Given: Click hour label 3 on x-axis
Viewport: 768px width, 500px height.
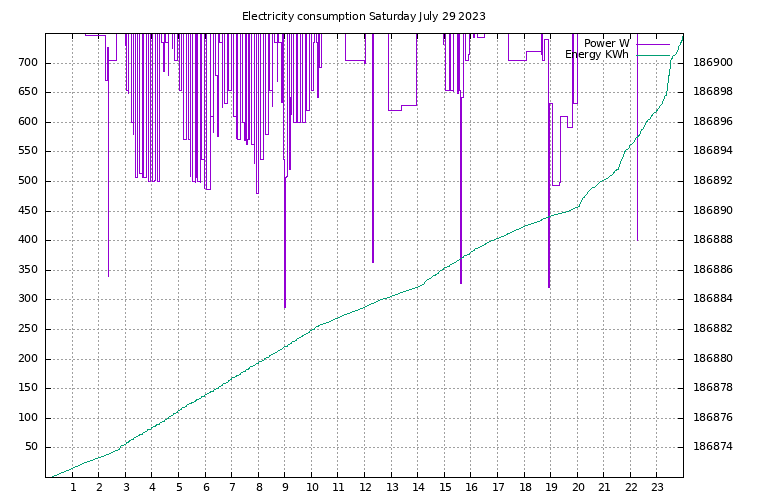Looking at the screenshot, I should tap(126, 488).
